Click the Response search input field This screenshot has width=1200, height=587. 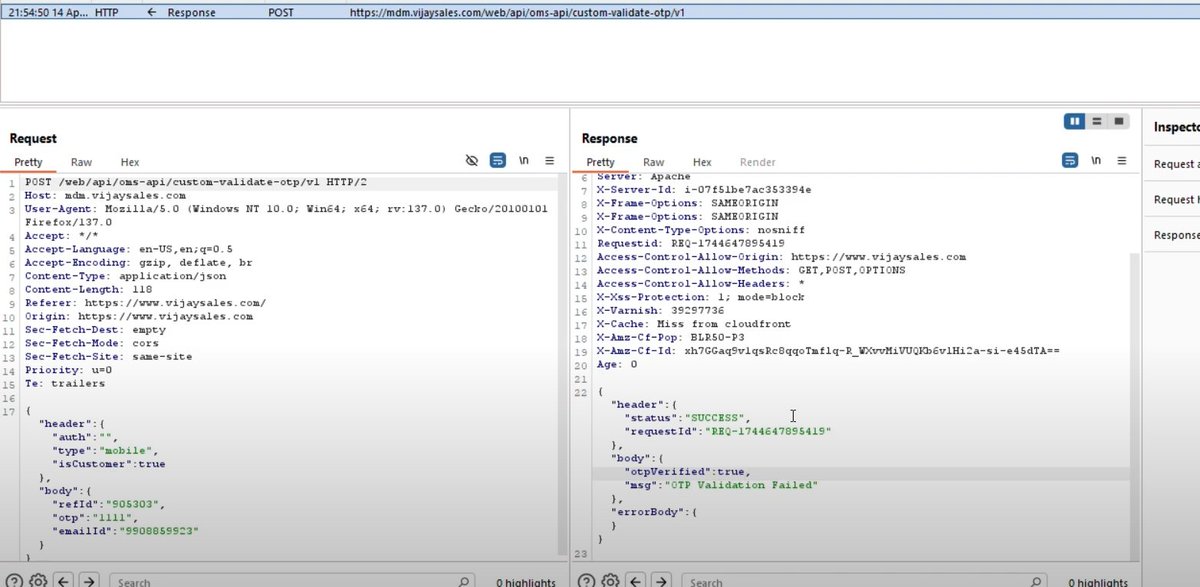pos(865,581)
